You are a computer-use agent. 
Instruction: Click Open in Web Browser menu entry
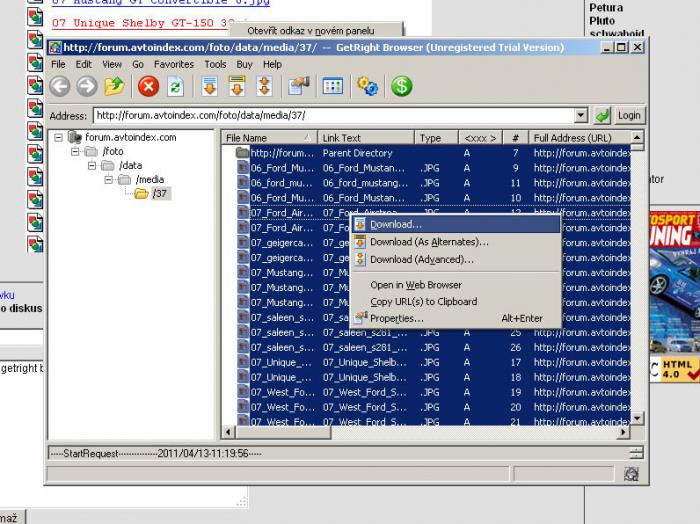(416, 286)
